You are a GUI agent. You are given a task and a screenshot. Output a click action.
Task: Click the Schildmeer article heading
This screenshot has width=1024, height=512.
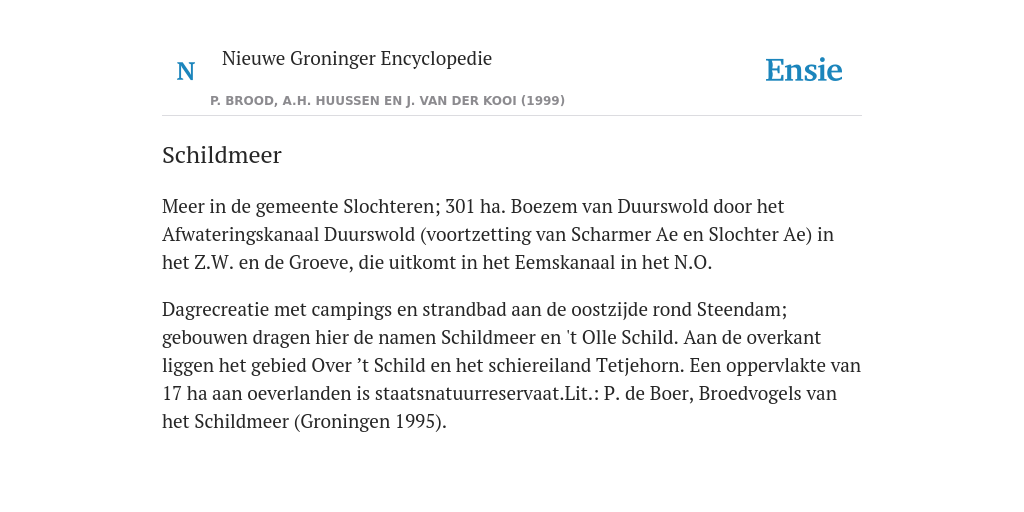point(221,155)
